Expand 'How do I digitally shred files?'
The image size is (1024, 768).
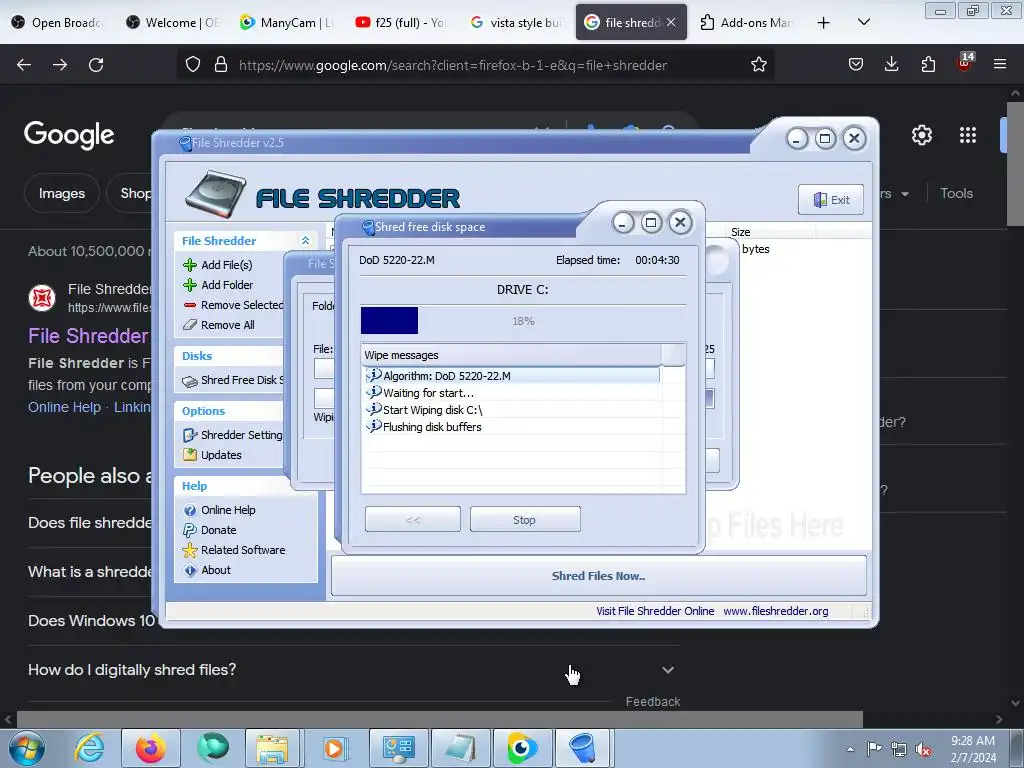pyautogui.click(x=353, y=670)
